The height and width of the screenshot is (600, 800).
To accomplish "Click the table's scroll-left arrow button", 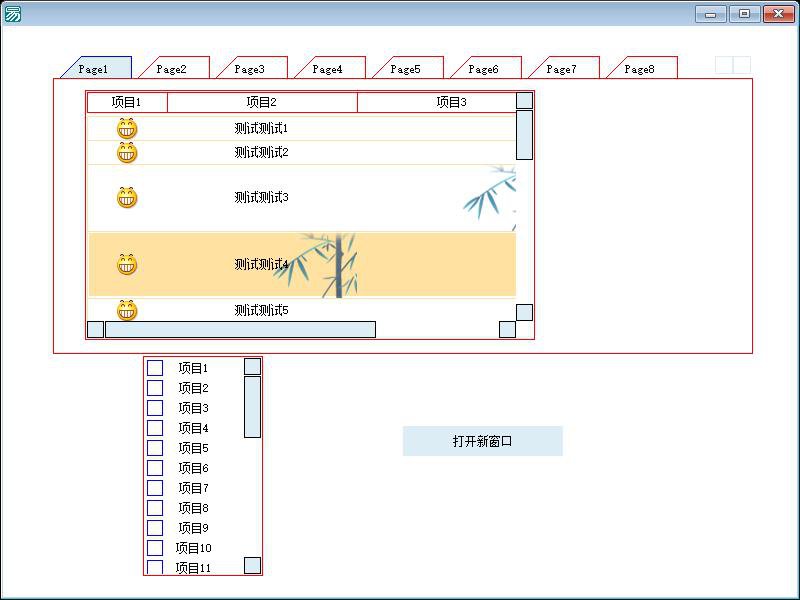I will (x=96, y=330).
